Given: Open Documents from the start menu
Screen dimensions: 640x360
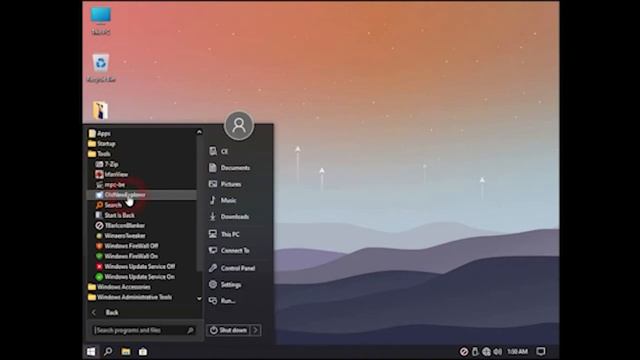Looking at the screenshot, I should pyautogui.click(x=229, y=168).
